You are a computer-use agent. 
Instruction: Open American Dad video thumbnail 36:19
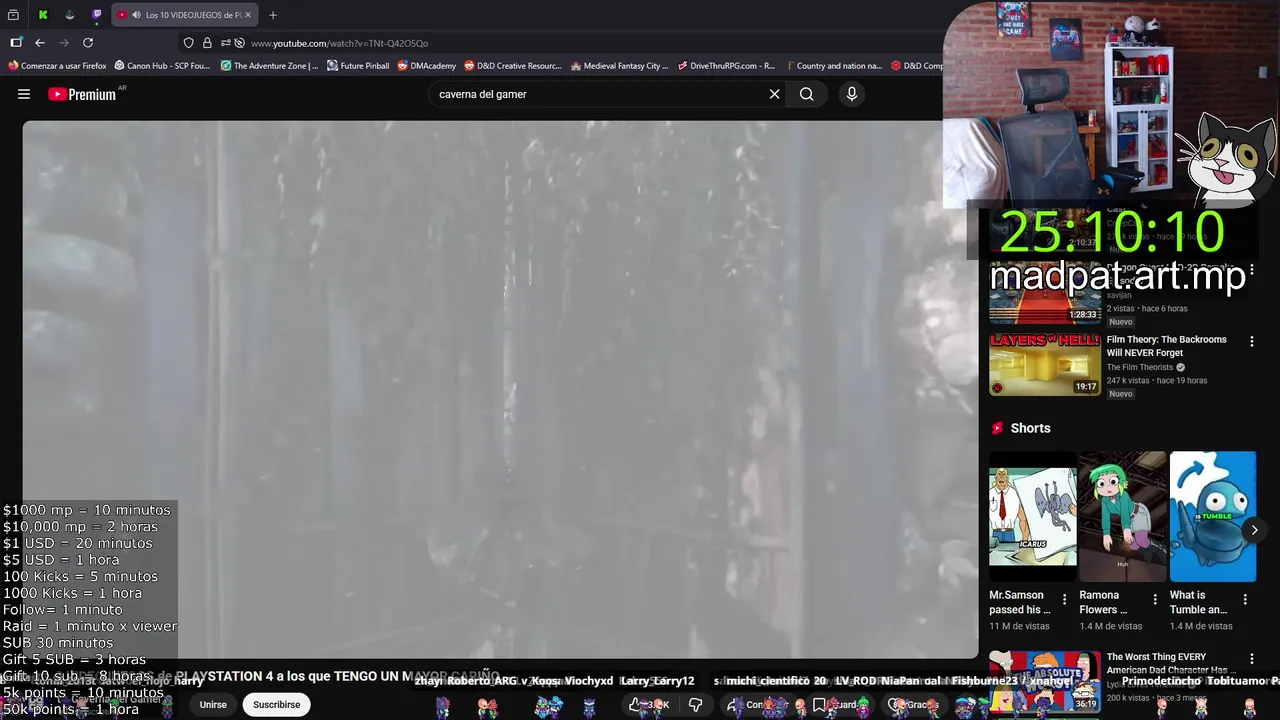(x=1045, y=682)
